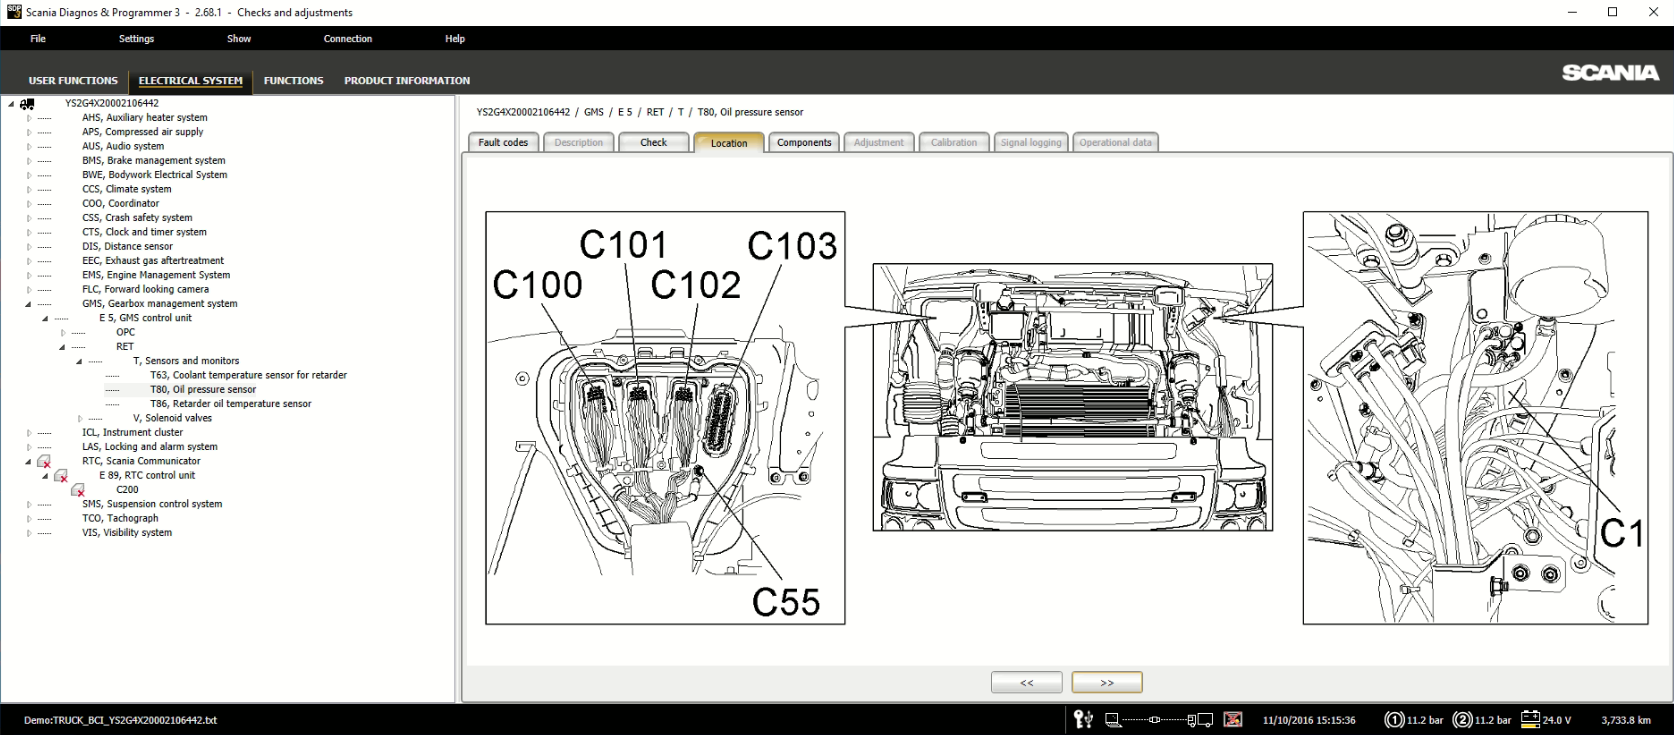Click the red crossed-out icon in status bar
This screenshot has width=1674, height=735.
1233,720
